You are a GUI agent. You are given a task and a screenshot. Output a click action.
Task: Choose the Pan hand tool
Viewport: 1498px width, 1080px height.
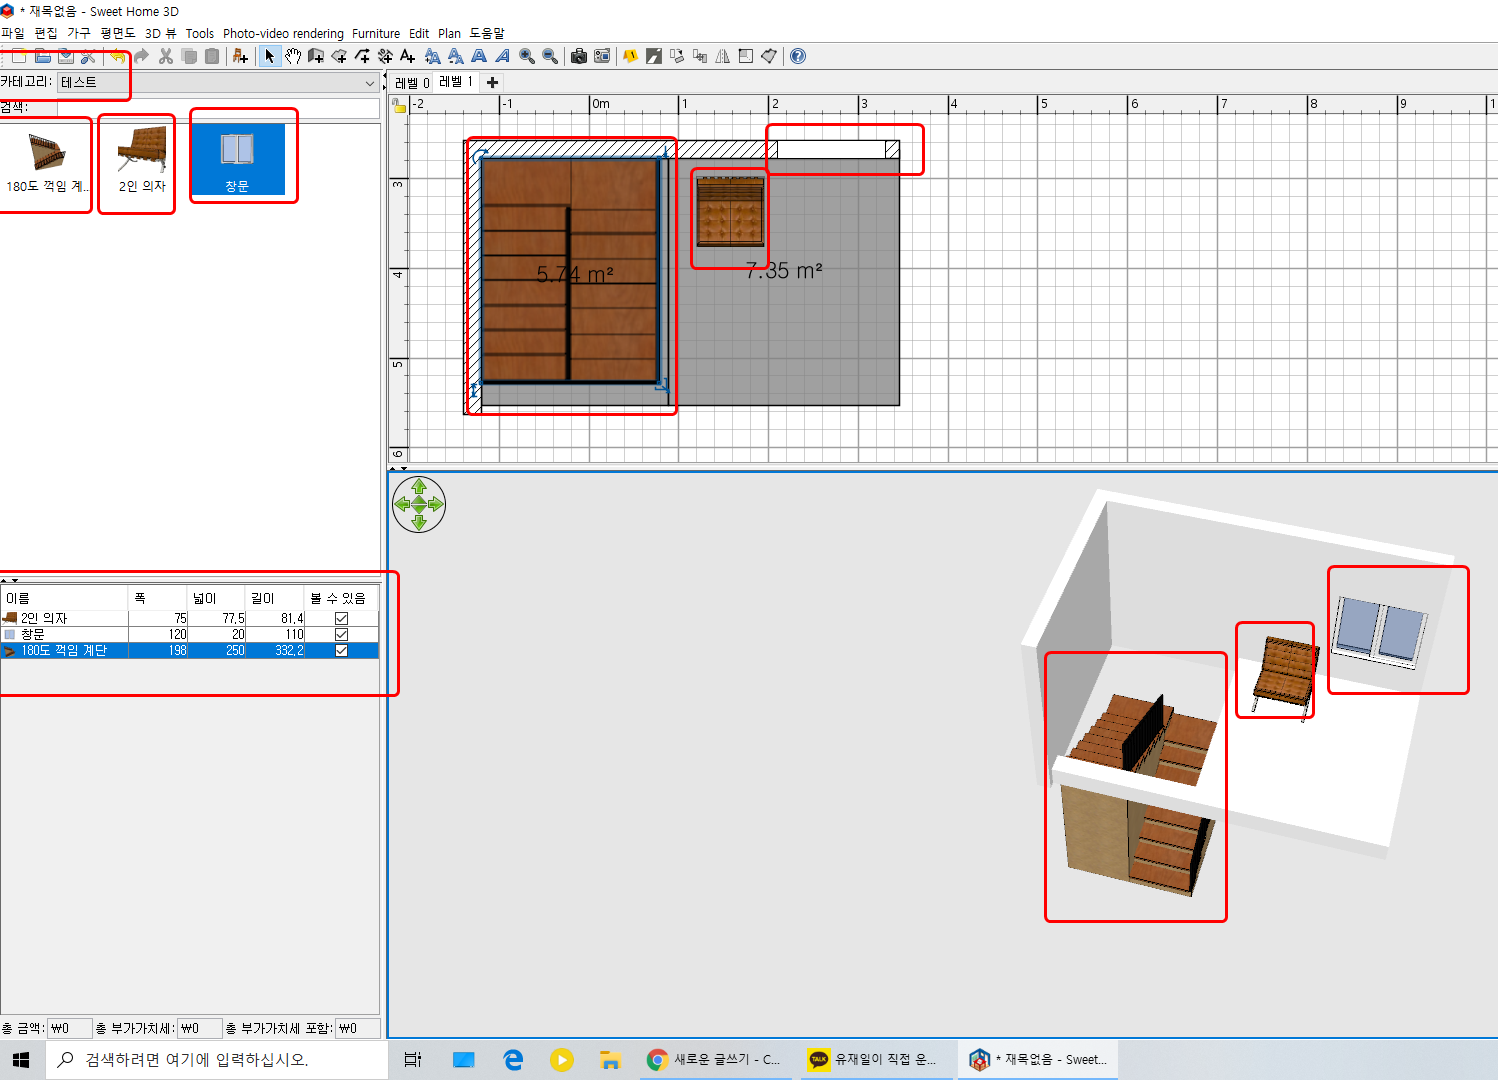tap(293, 56)
